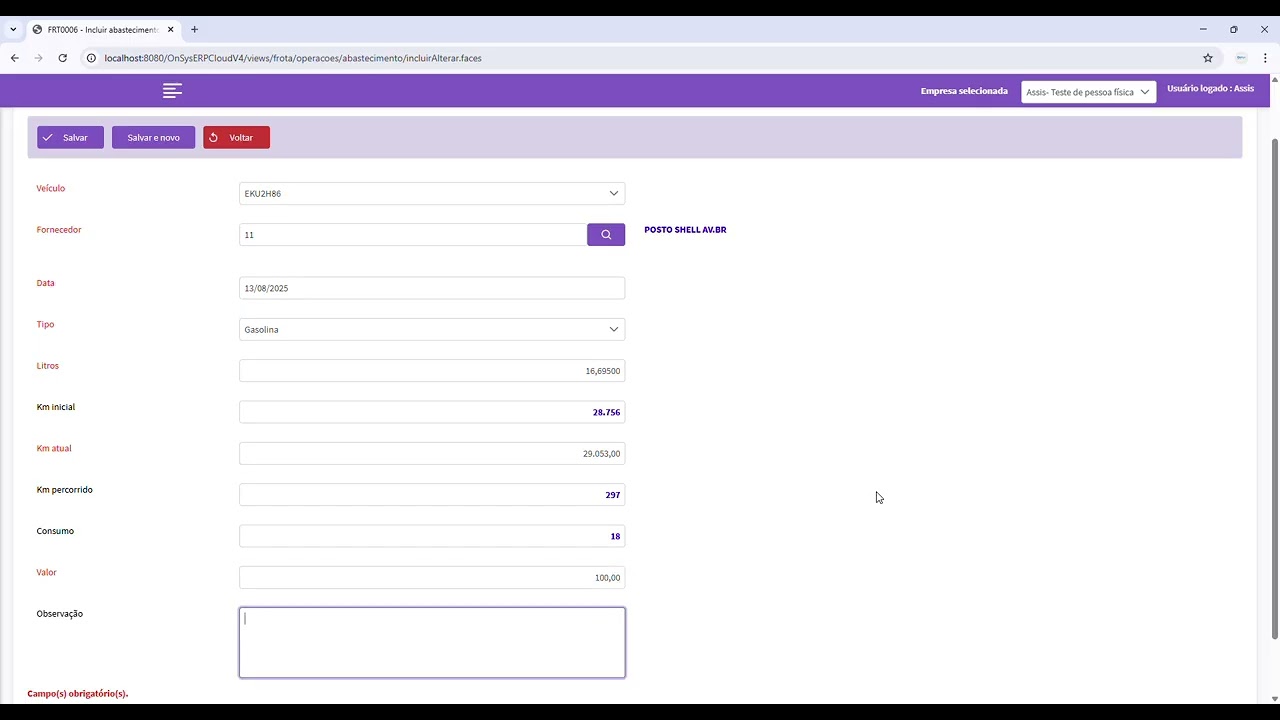Click the Km inicial field 28.756

[432, 412]
